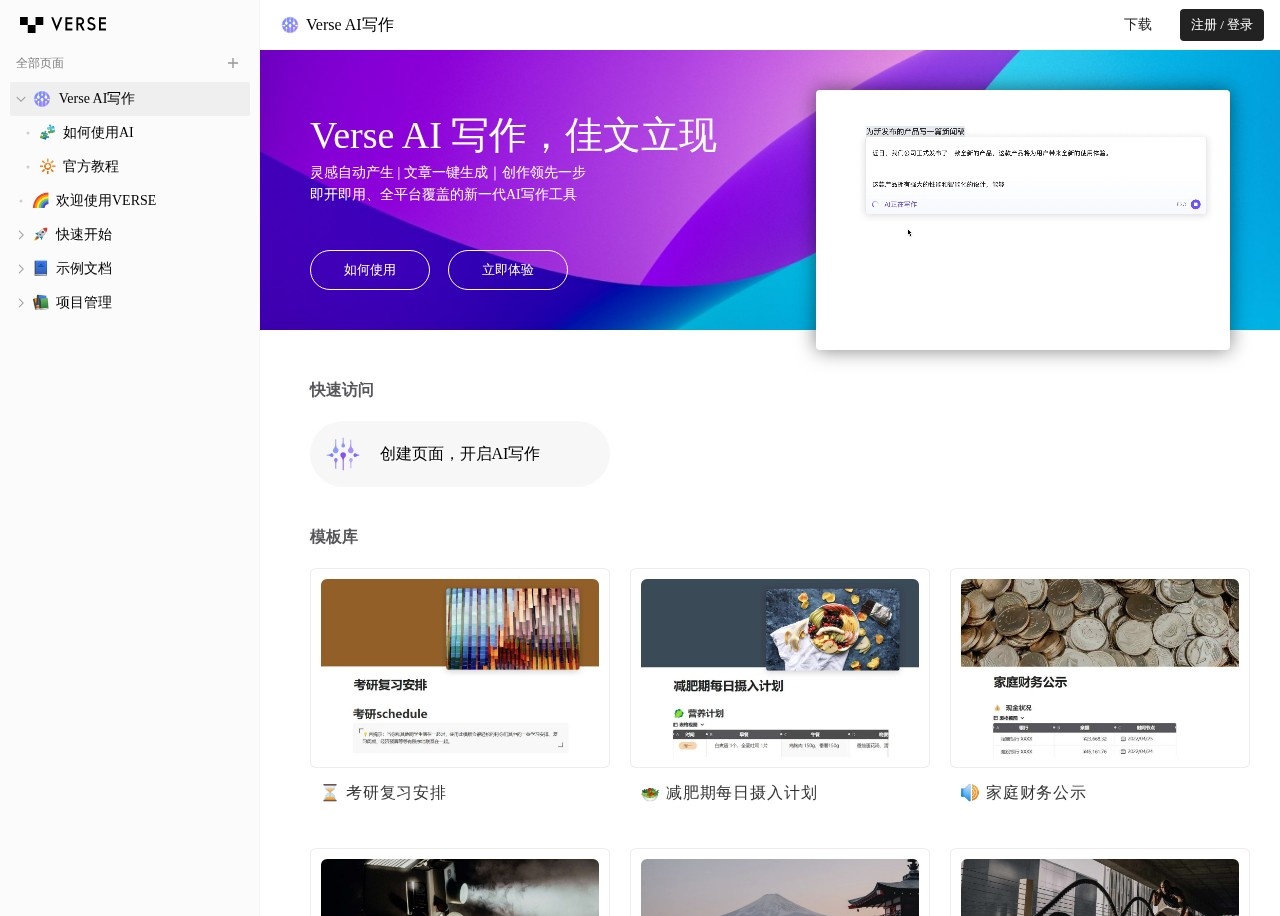Expand the 快速开始 sidebar section
The height and width of the screenshot is (916, 1280).
tap(21, 234)
